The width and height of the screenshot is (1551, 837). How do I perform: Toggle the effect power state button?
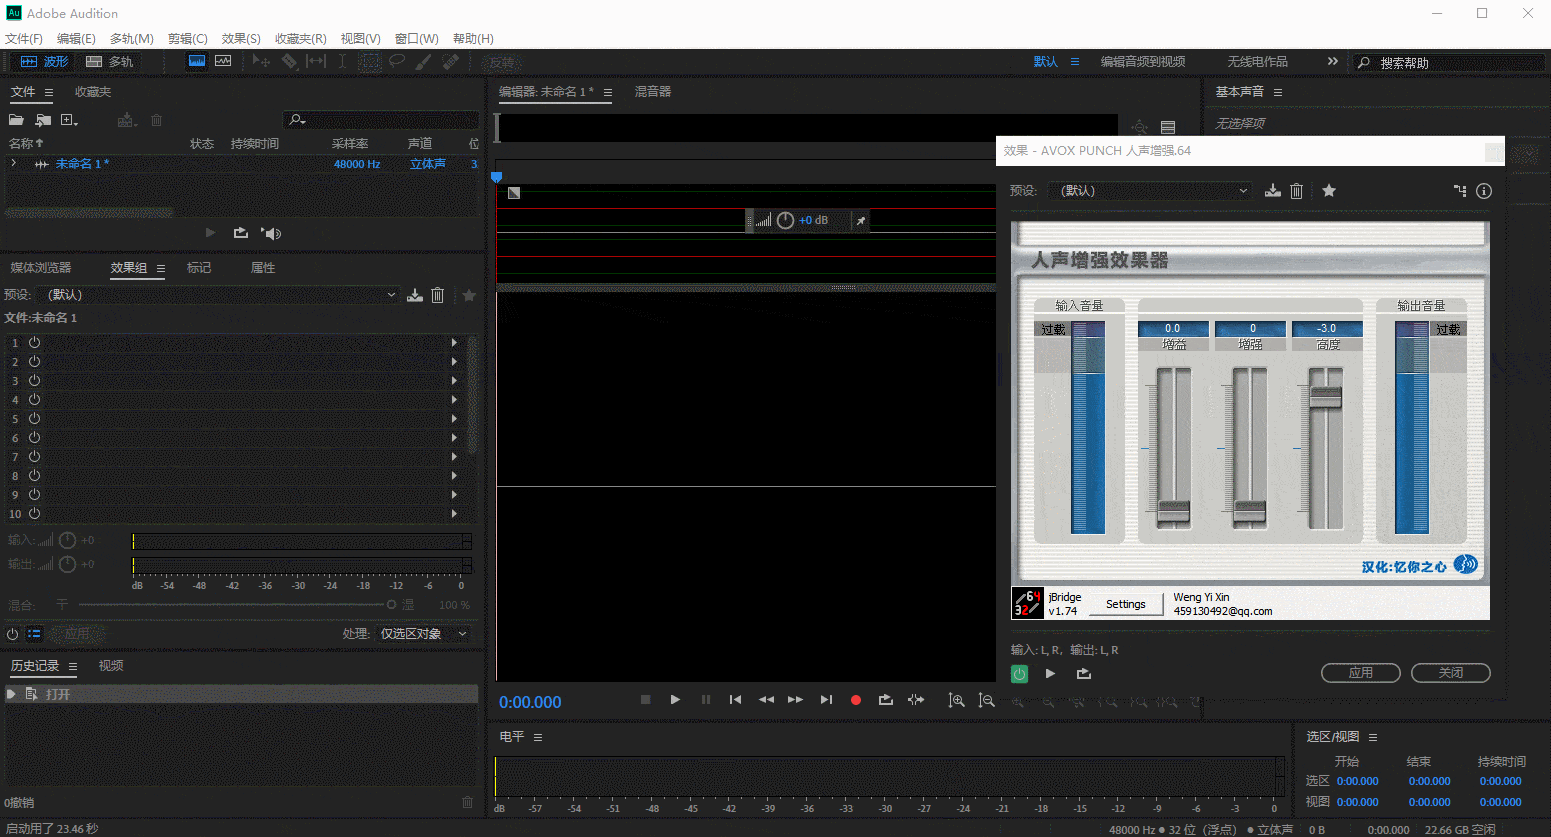coord(1019,674)
